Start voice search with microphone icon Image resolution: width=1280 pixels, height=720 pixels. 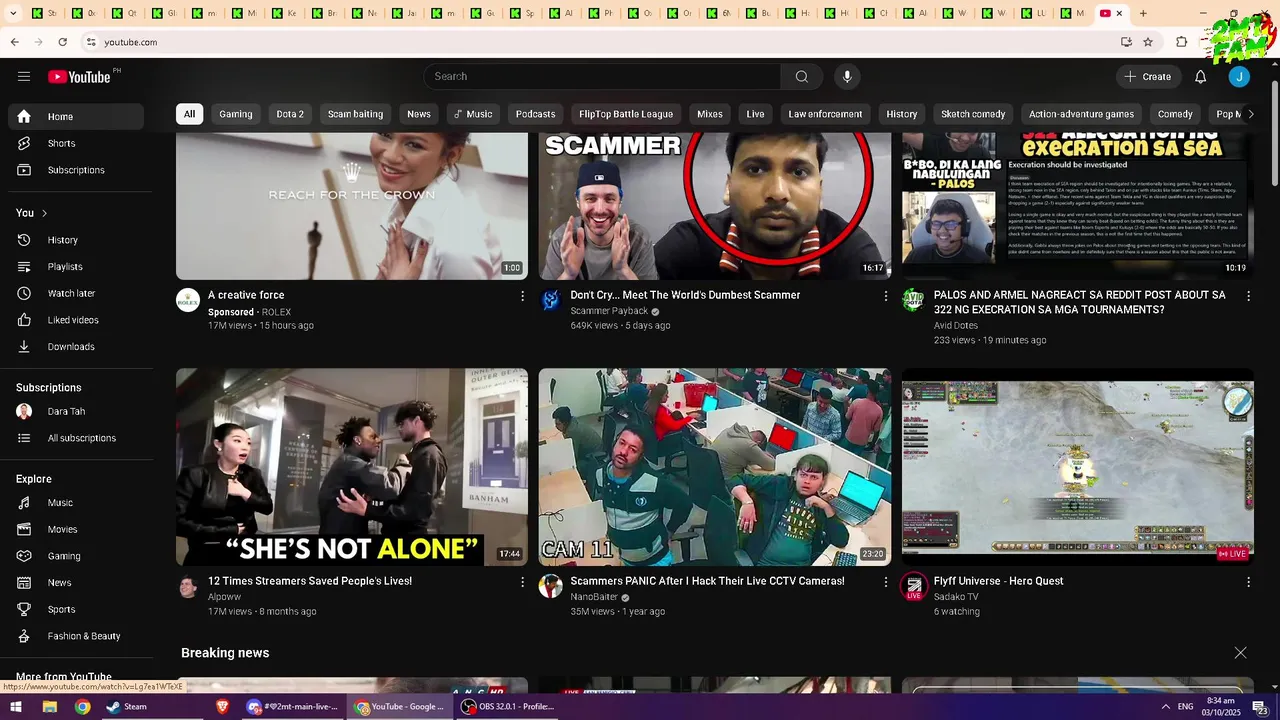click(x=847, y=77)
